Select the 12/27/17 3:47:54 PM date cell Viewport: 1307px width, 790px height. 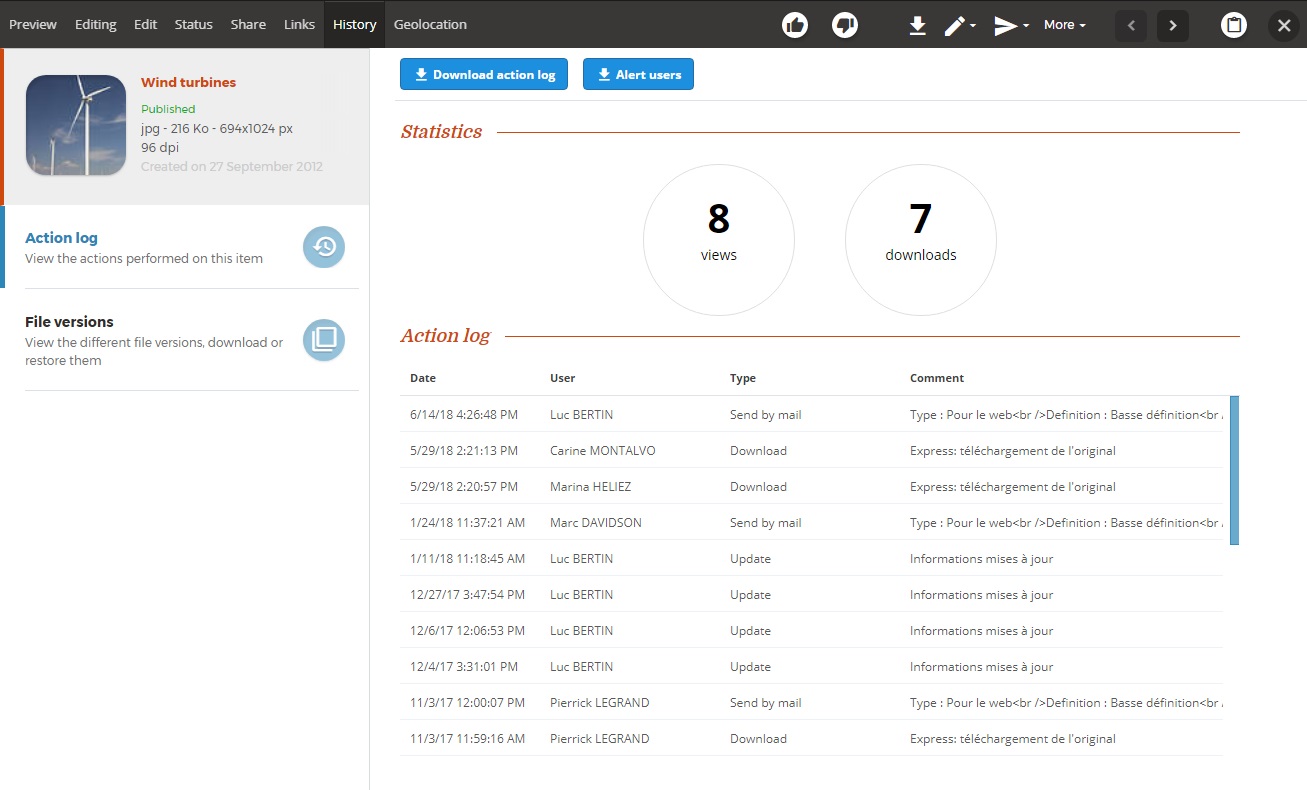click(x=467, y=595)
